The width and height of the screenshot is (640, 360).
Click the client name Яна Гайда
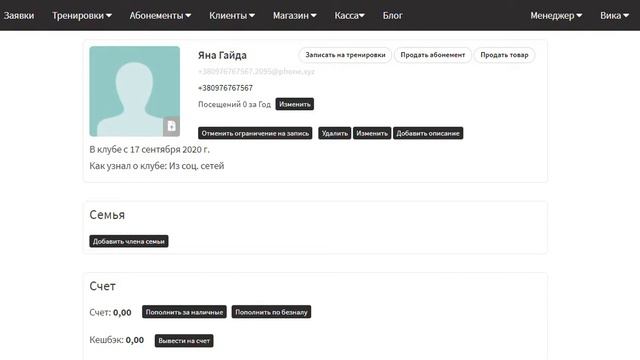(x=222, y=55)
